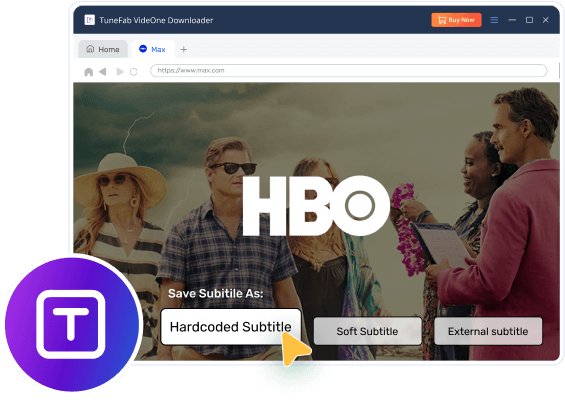Click the home navigation icon
Screen dimensions: 565x404
point(88,72)
